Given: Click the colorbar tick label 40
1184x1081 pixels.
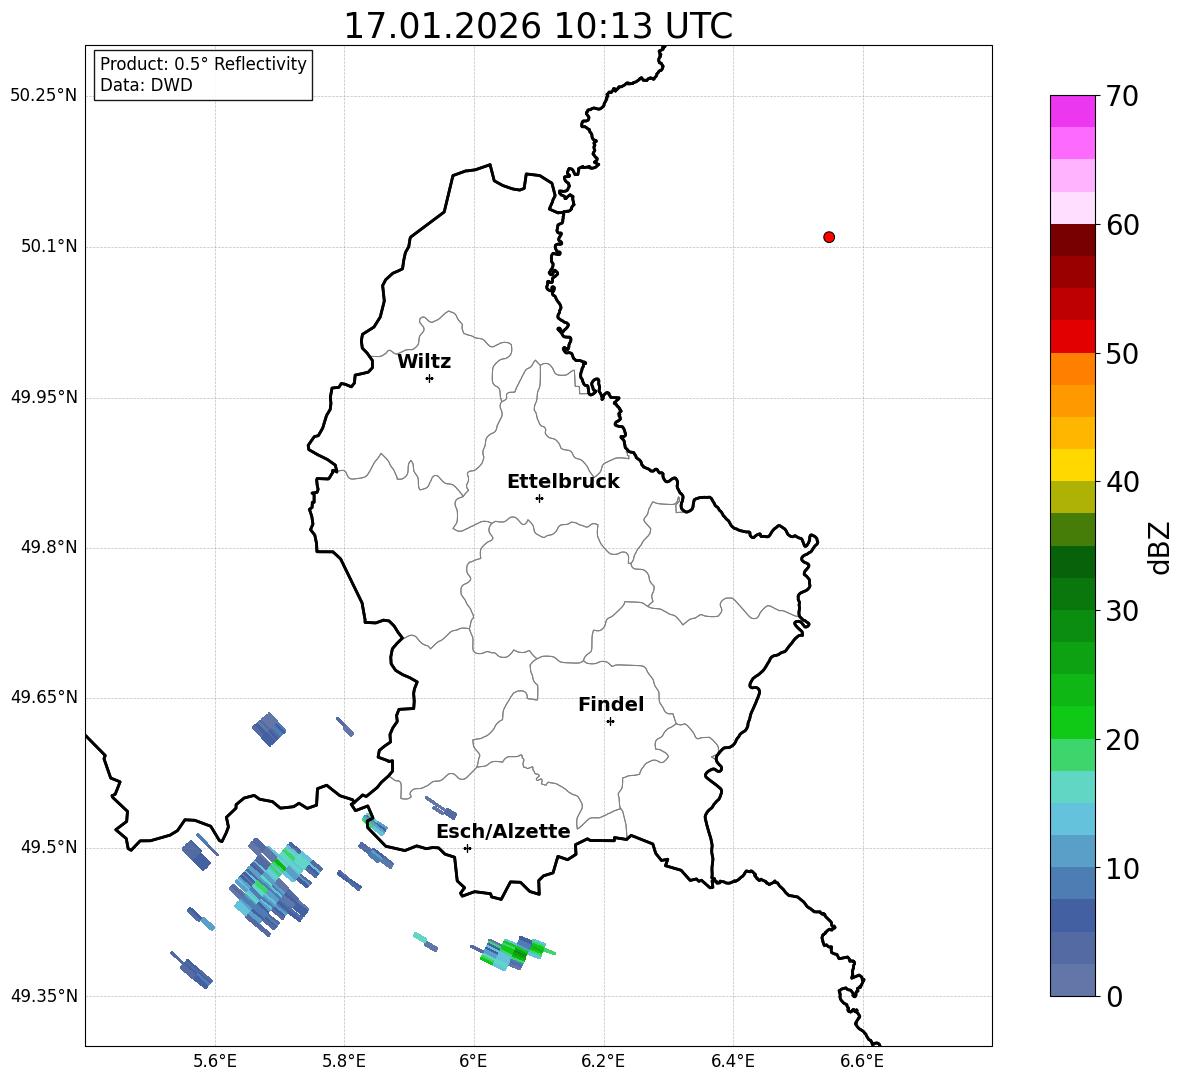Looking at the screenshot, I should coord(1123,482).
